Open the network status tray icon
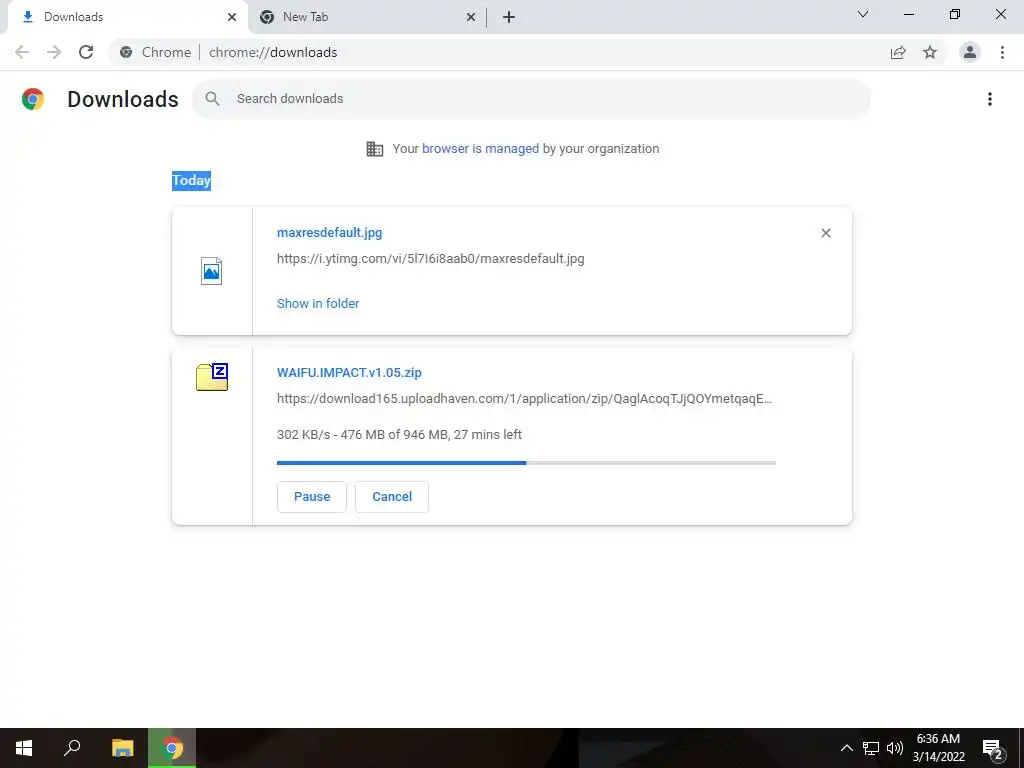The width and height of the screenshot is (1024, 768). pos(871,748)
